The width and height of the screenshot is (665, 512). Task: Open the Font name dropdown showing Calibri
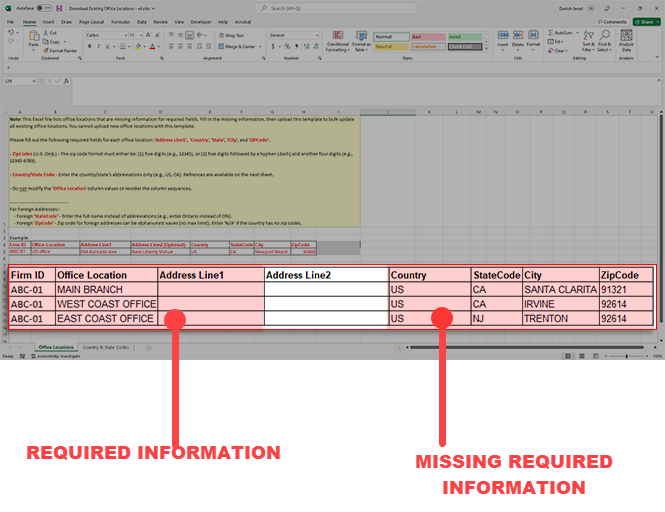point(105,34)
